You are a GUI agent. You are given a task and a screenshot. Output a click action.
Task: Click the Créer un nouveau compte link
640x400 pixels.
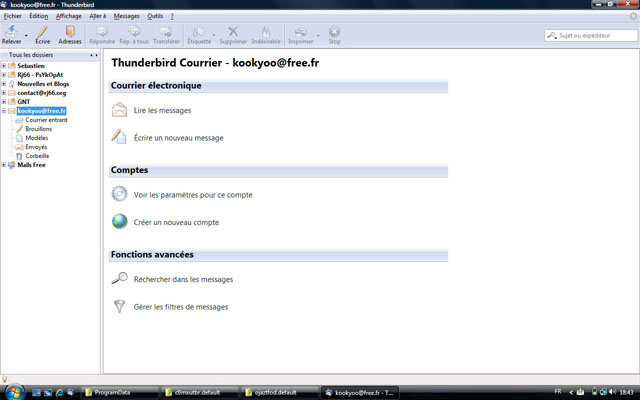click(176, 222)
